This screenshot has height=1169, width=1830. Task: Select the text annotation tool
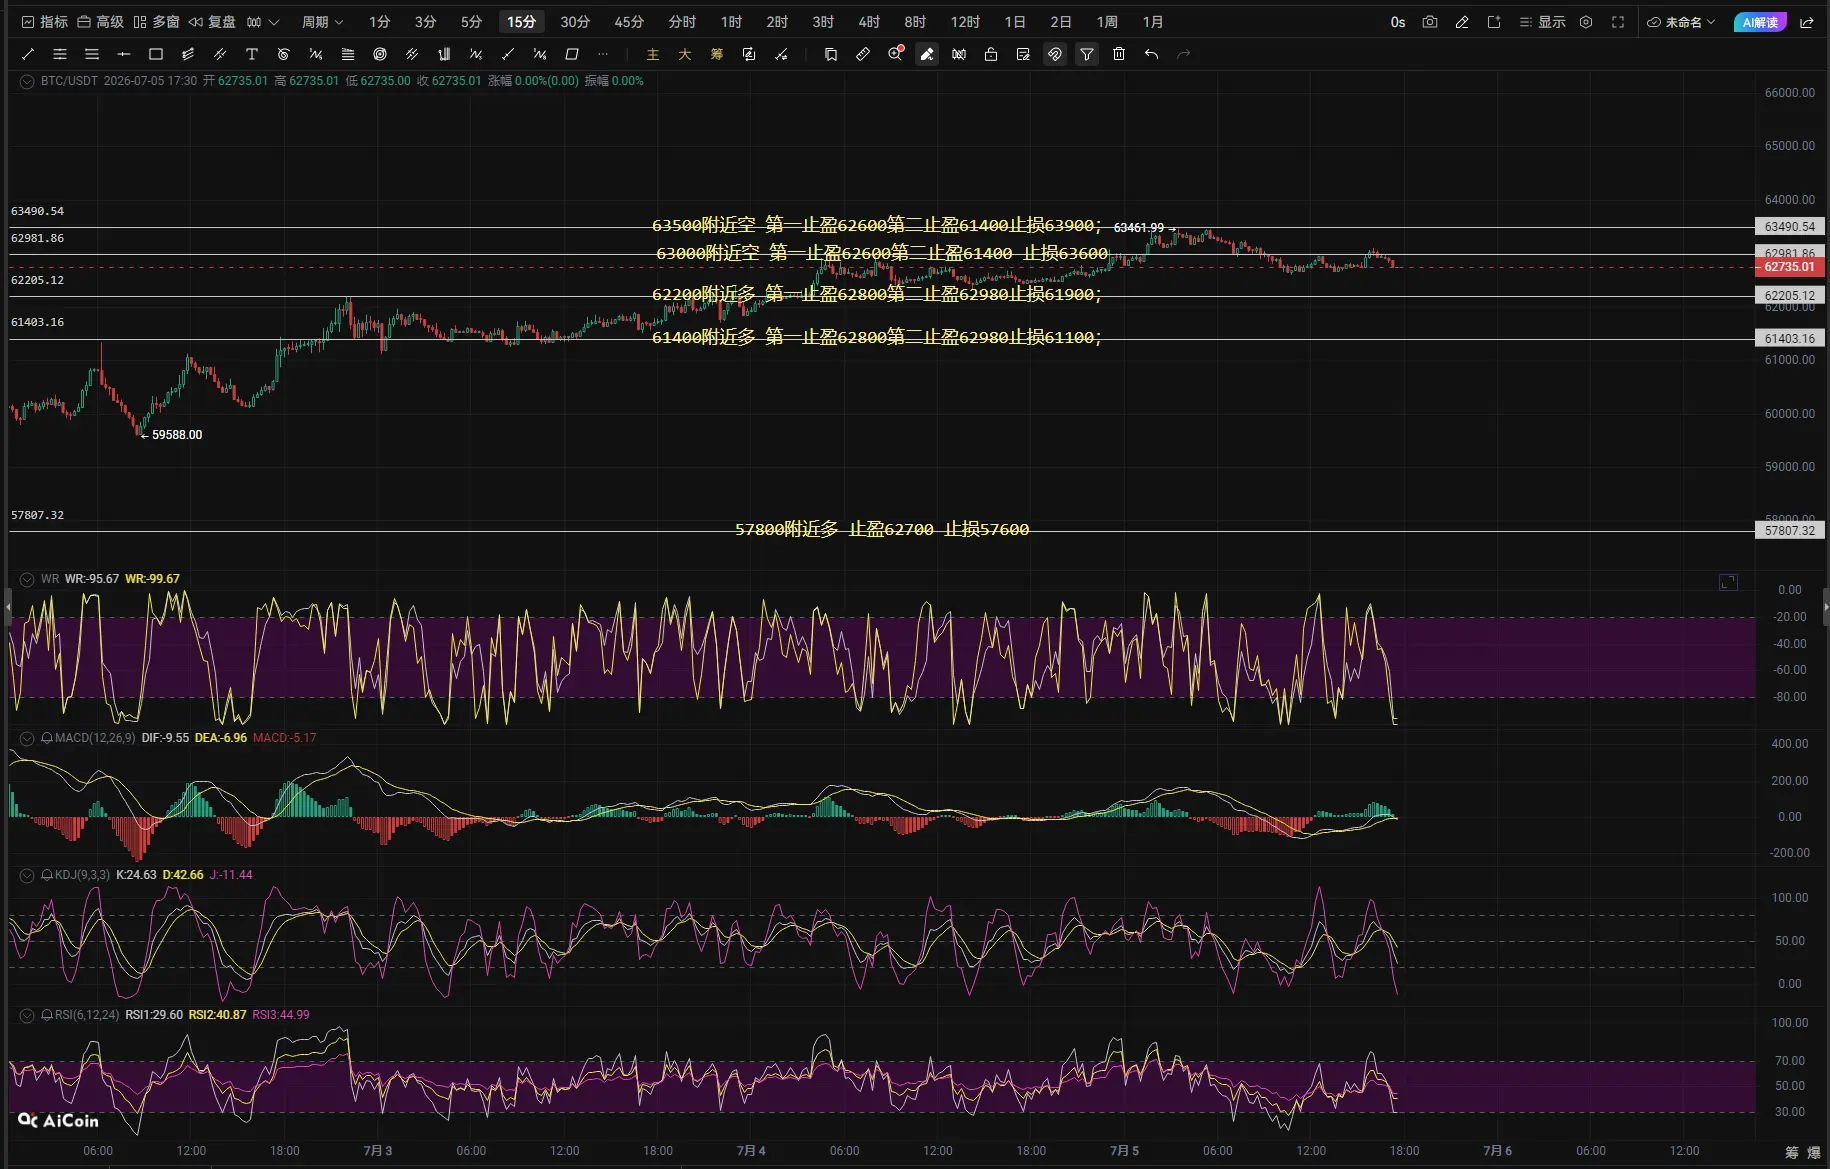click(x=252, y=54)
